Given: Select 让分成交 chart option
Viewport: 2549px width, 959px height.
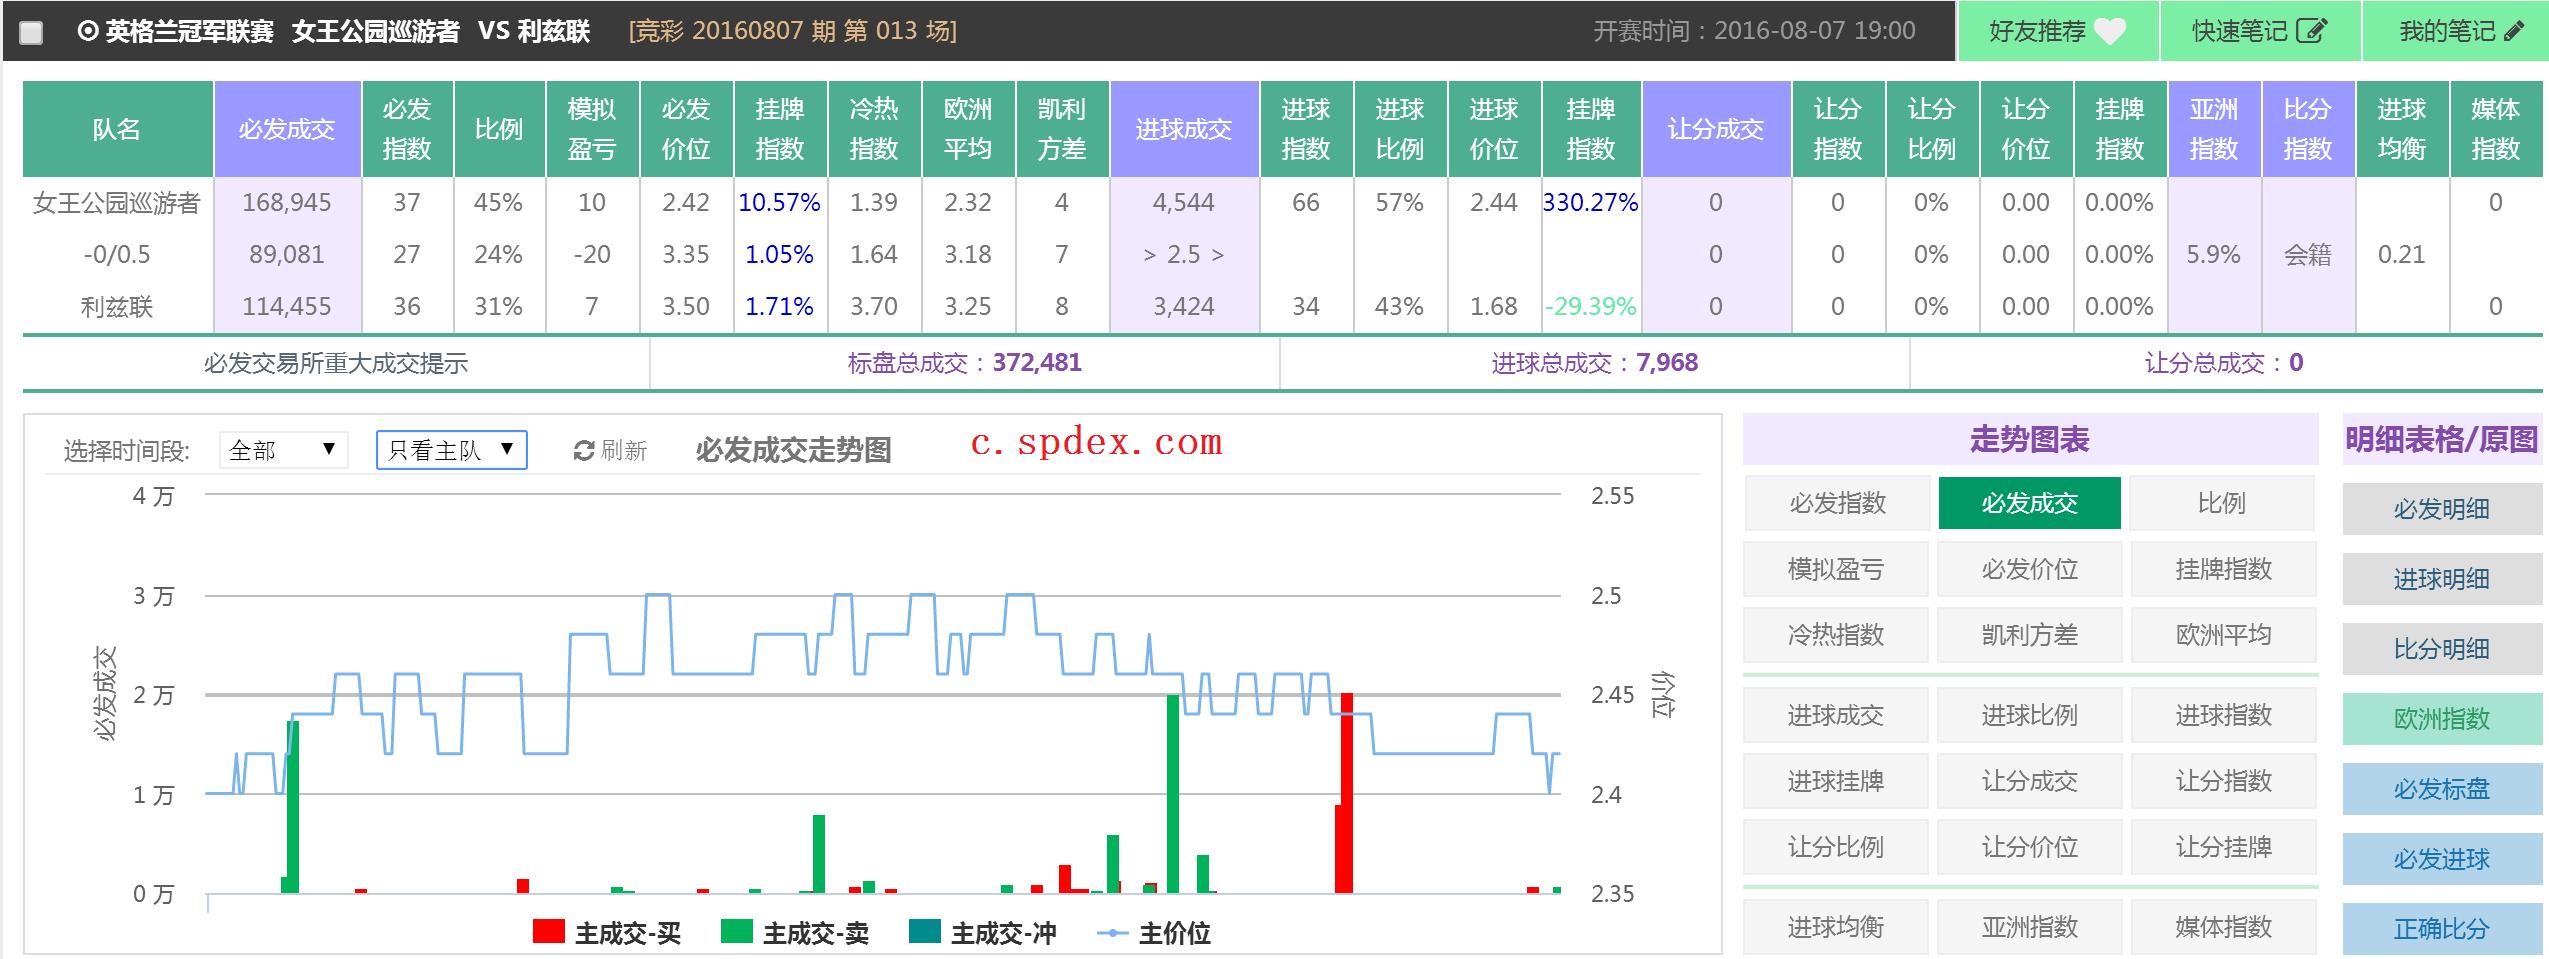Looking at the screenshot, I should (2030, 781).
